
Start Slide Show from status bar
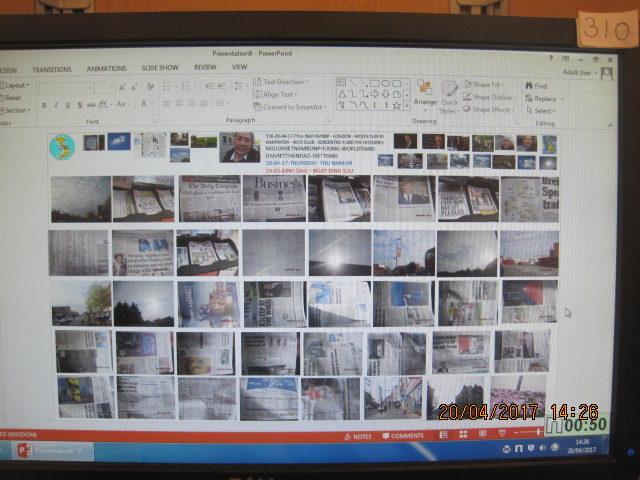pyautogui.click(x=502, y=433)
